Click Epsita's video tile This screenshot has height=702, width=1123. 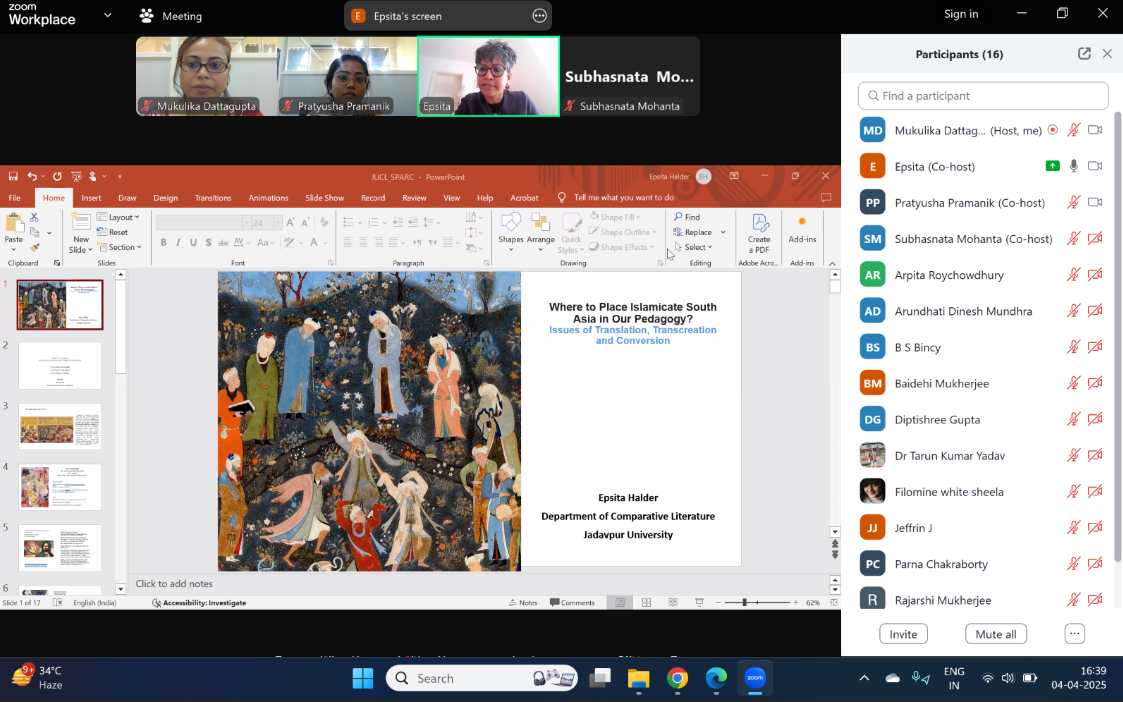coord(488,77)
